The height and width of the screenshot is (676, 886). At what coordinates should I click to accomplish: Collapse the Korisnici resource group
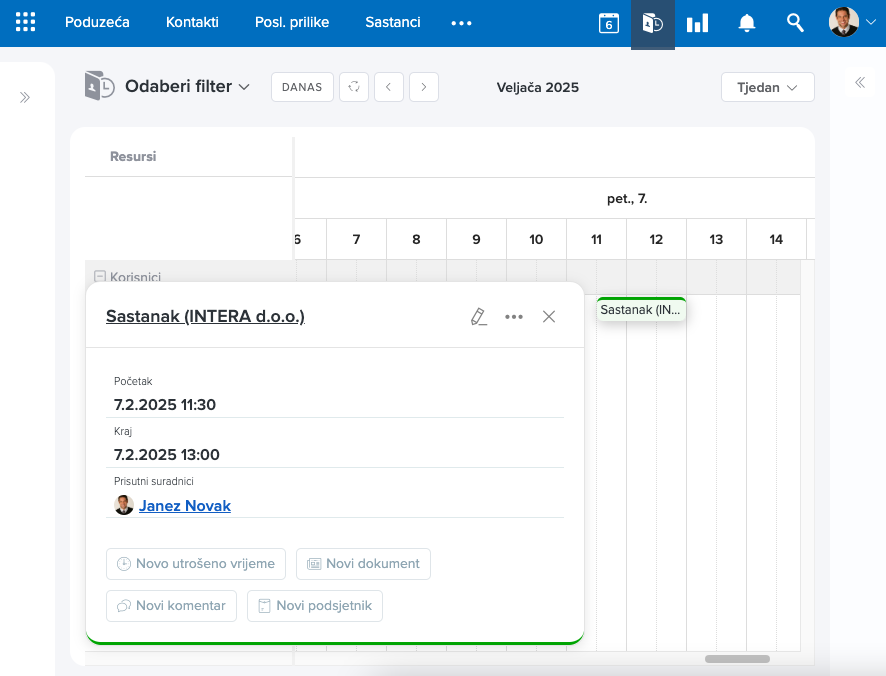(x=100, y=277)
